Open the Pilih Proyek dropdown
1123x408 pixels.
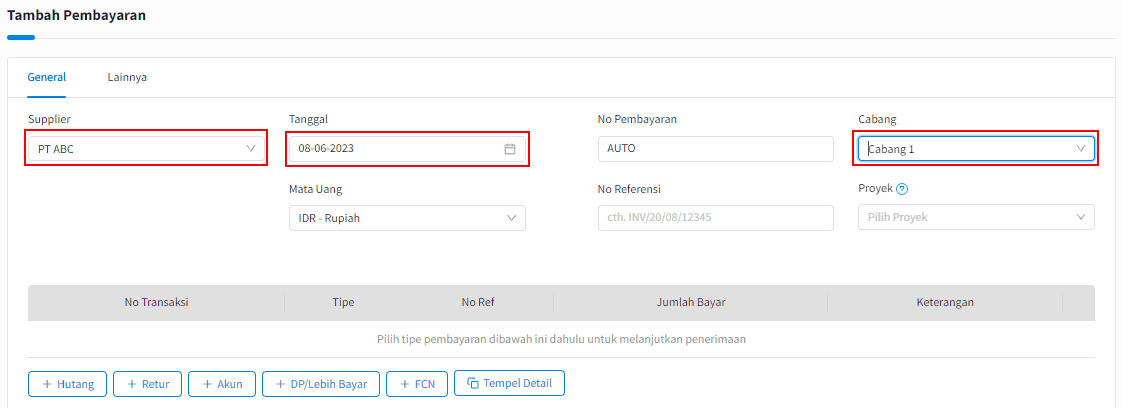point(976,218)
